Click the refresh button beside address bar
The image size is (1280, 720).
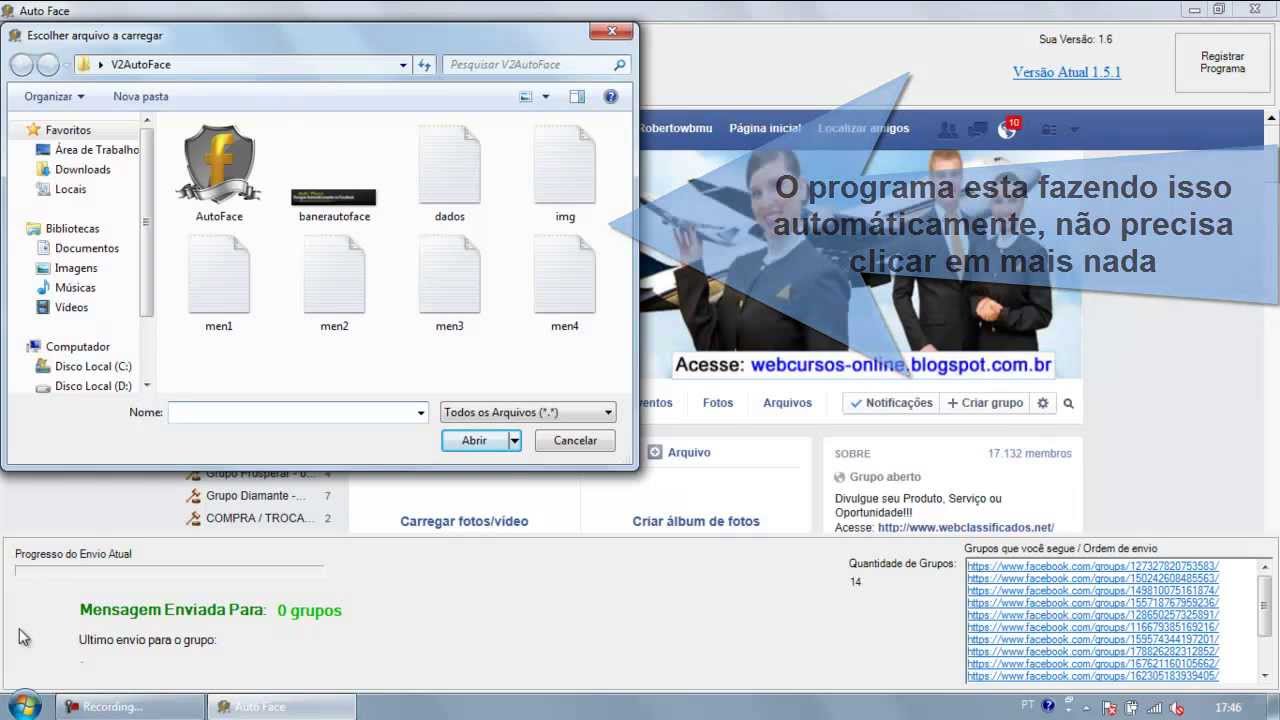click(x=424, y=65)
